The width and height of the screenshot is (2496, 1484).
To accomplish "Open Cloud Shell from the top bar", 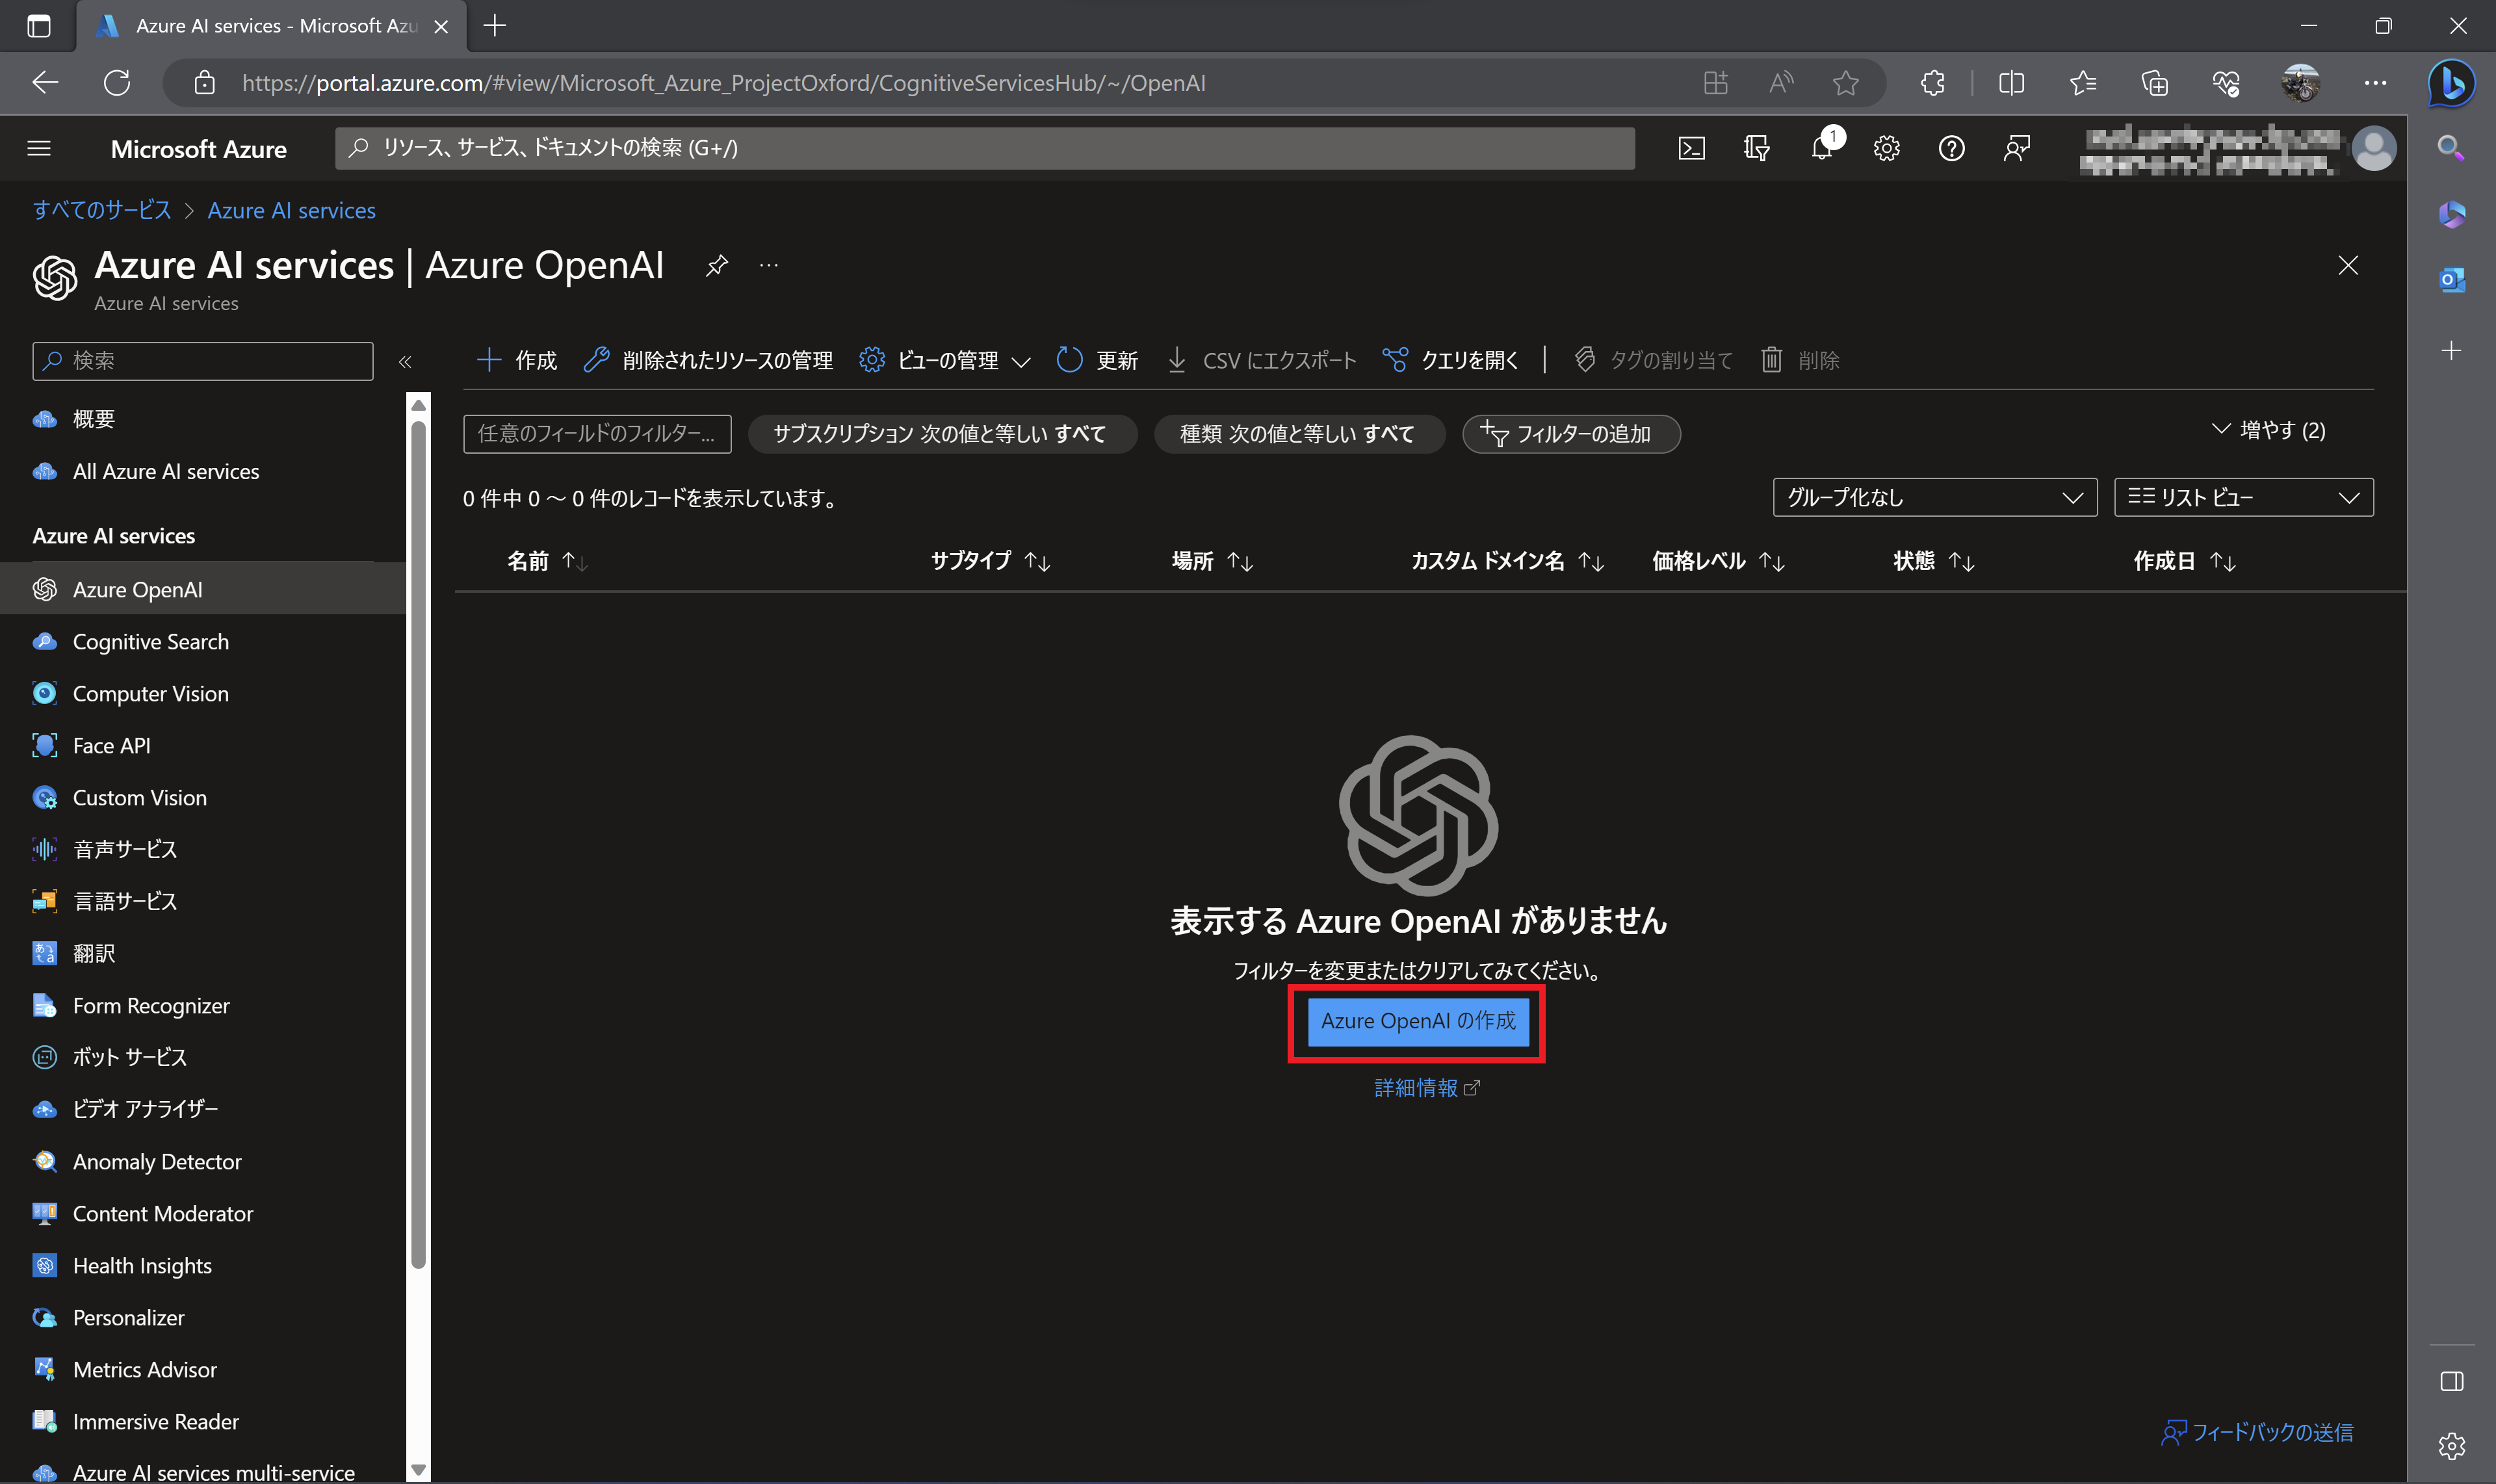I will coord(1691,148).
